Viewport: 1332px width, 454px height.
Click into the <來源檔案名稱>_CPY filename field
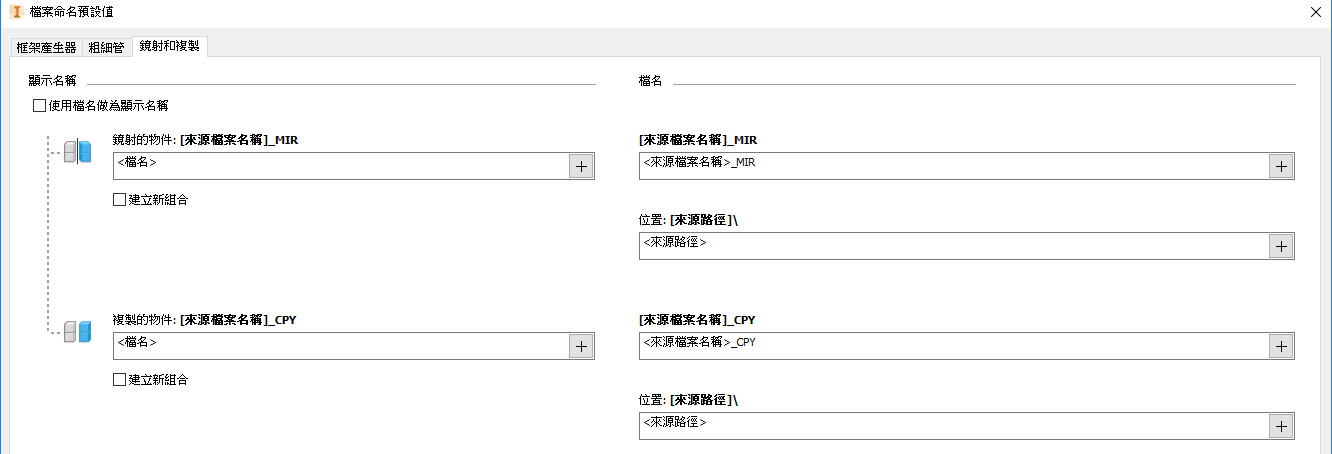point(950,346)
